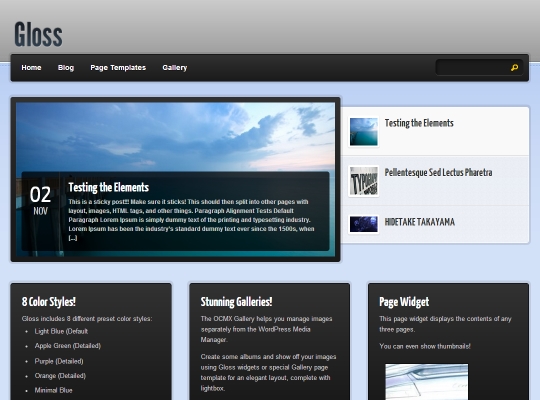Click the 'Stunning Galleries!' widget heading
The image size is (540, 400).
(236, 302)
